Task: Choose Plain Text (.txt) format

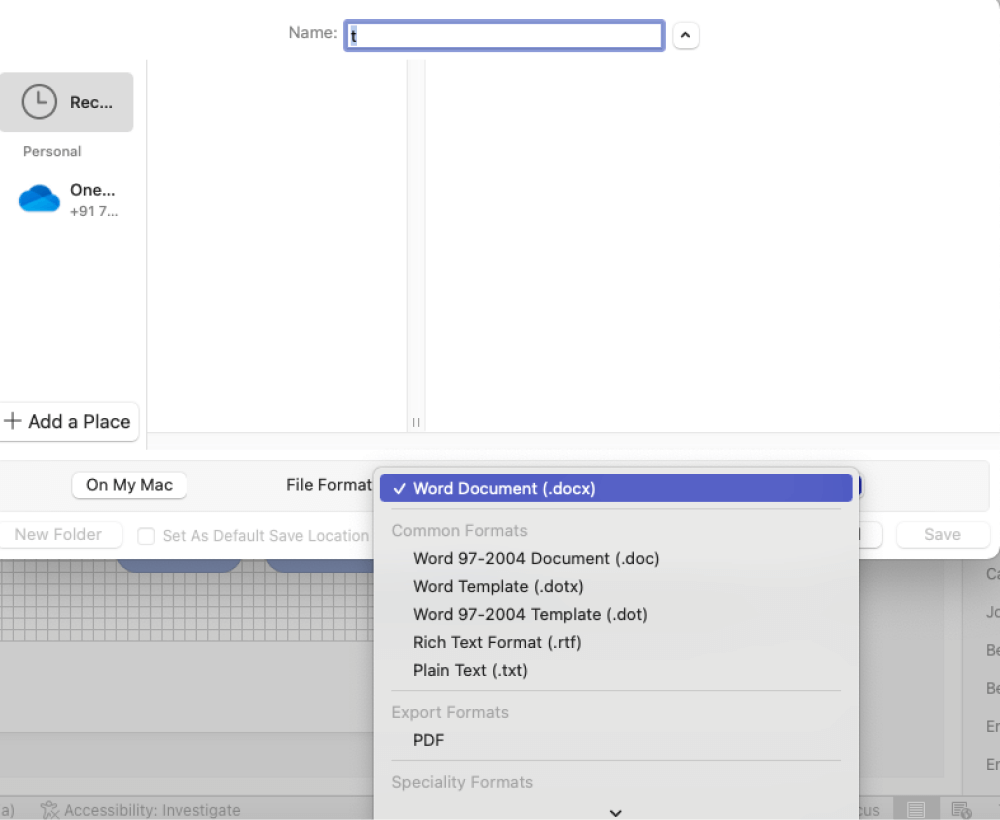Action: pos(470,671)
